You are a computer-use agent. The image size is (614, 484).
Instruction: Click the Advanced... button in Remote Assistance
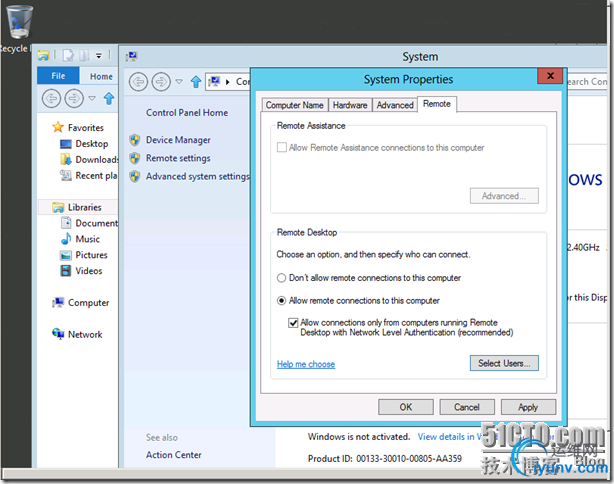coord(504,196)
